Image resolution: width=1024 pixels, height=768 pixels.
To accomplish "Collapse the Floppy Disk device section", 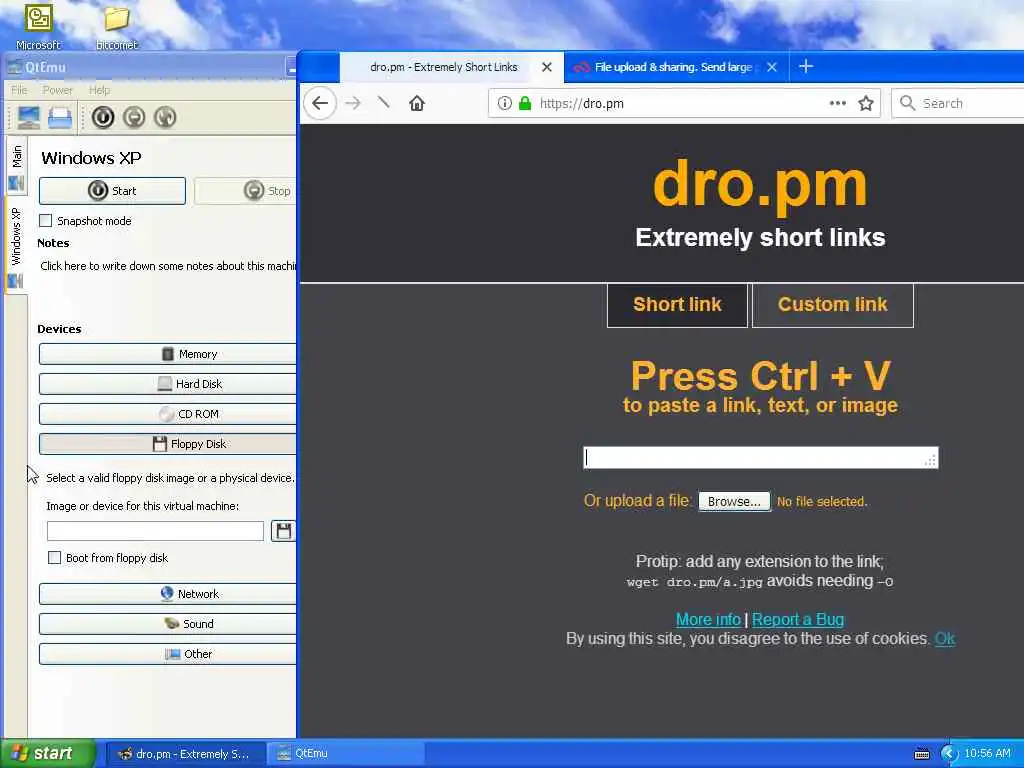I will 167,444.
